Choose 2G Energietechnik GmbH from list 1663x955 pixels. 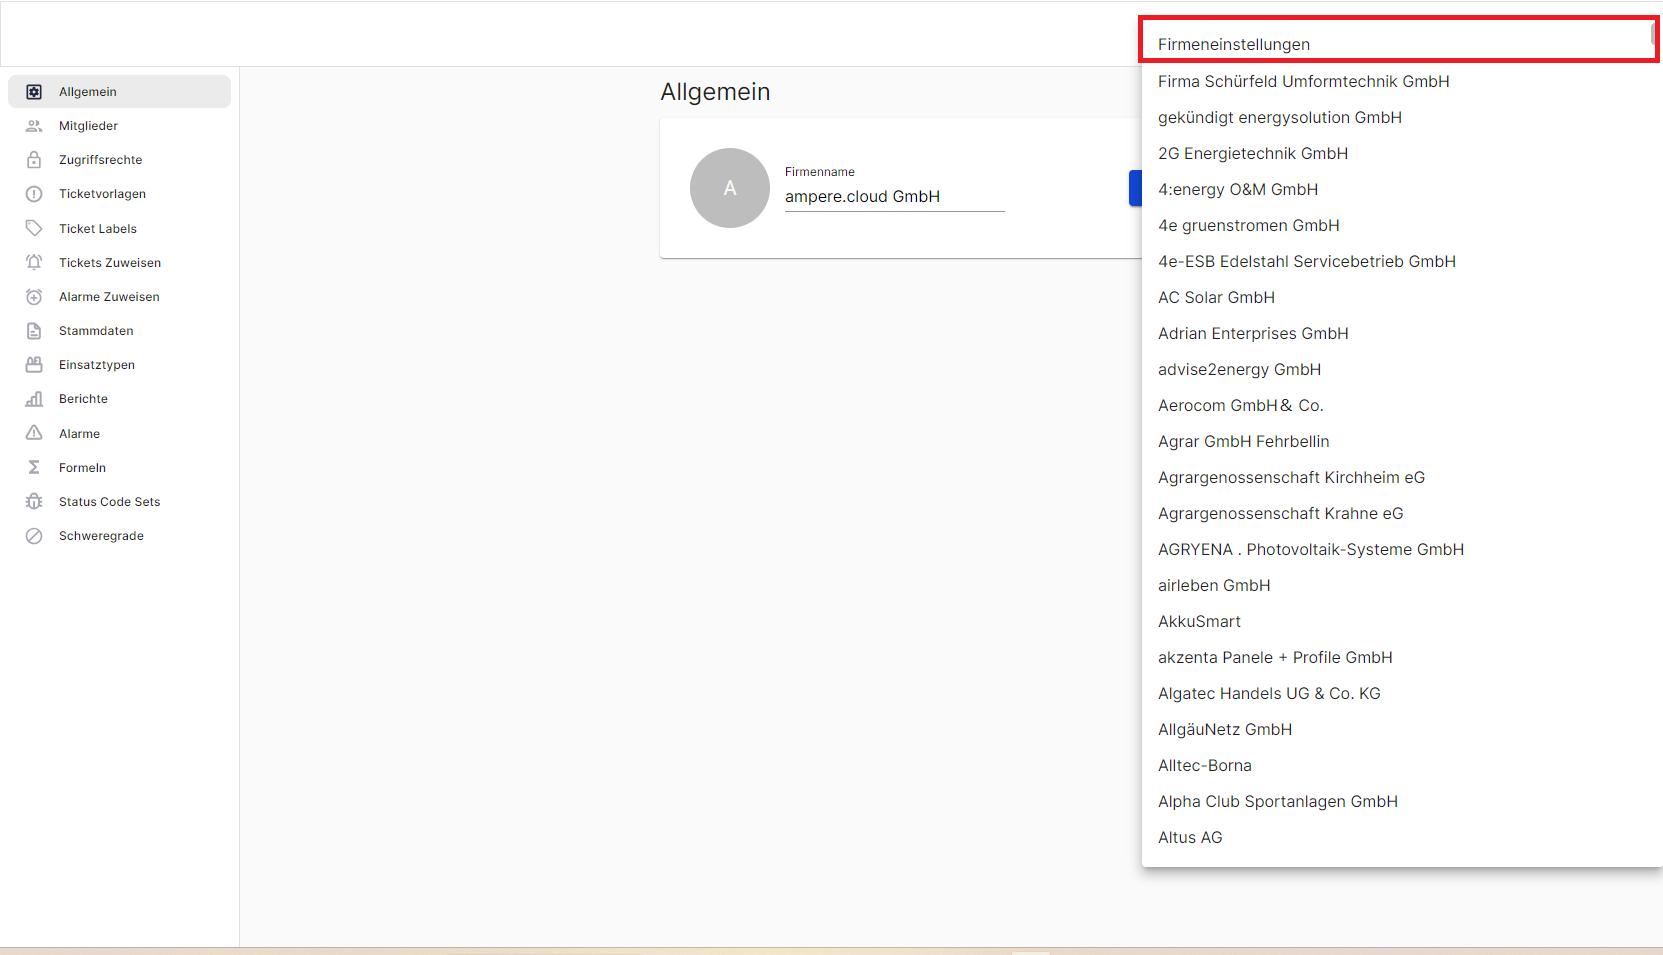1252,153
